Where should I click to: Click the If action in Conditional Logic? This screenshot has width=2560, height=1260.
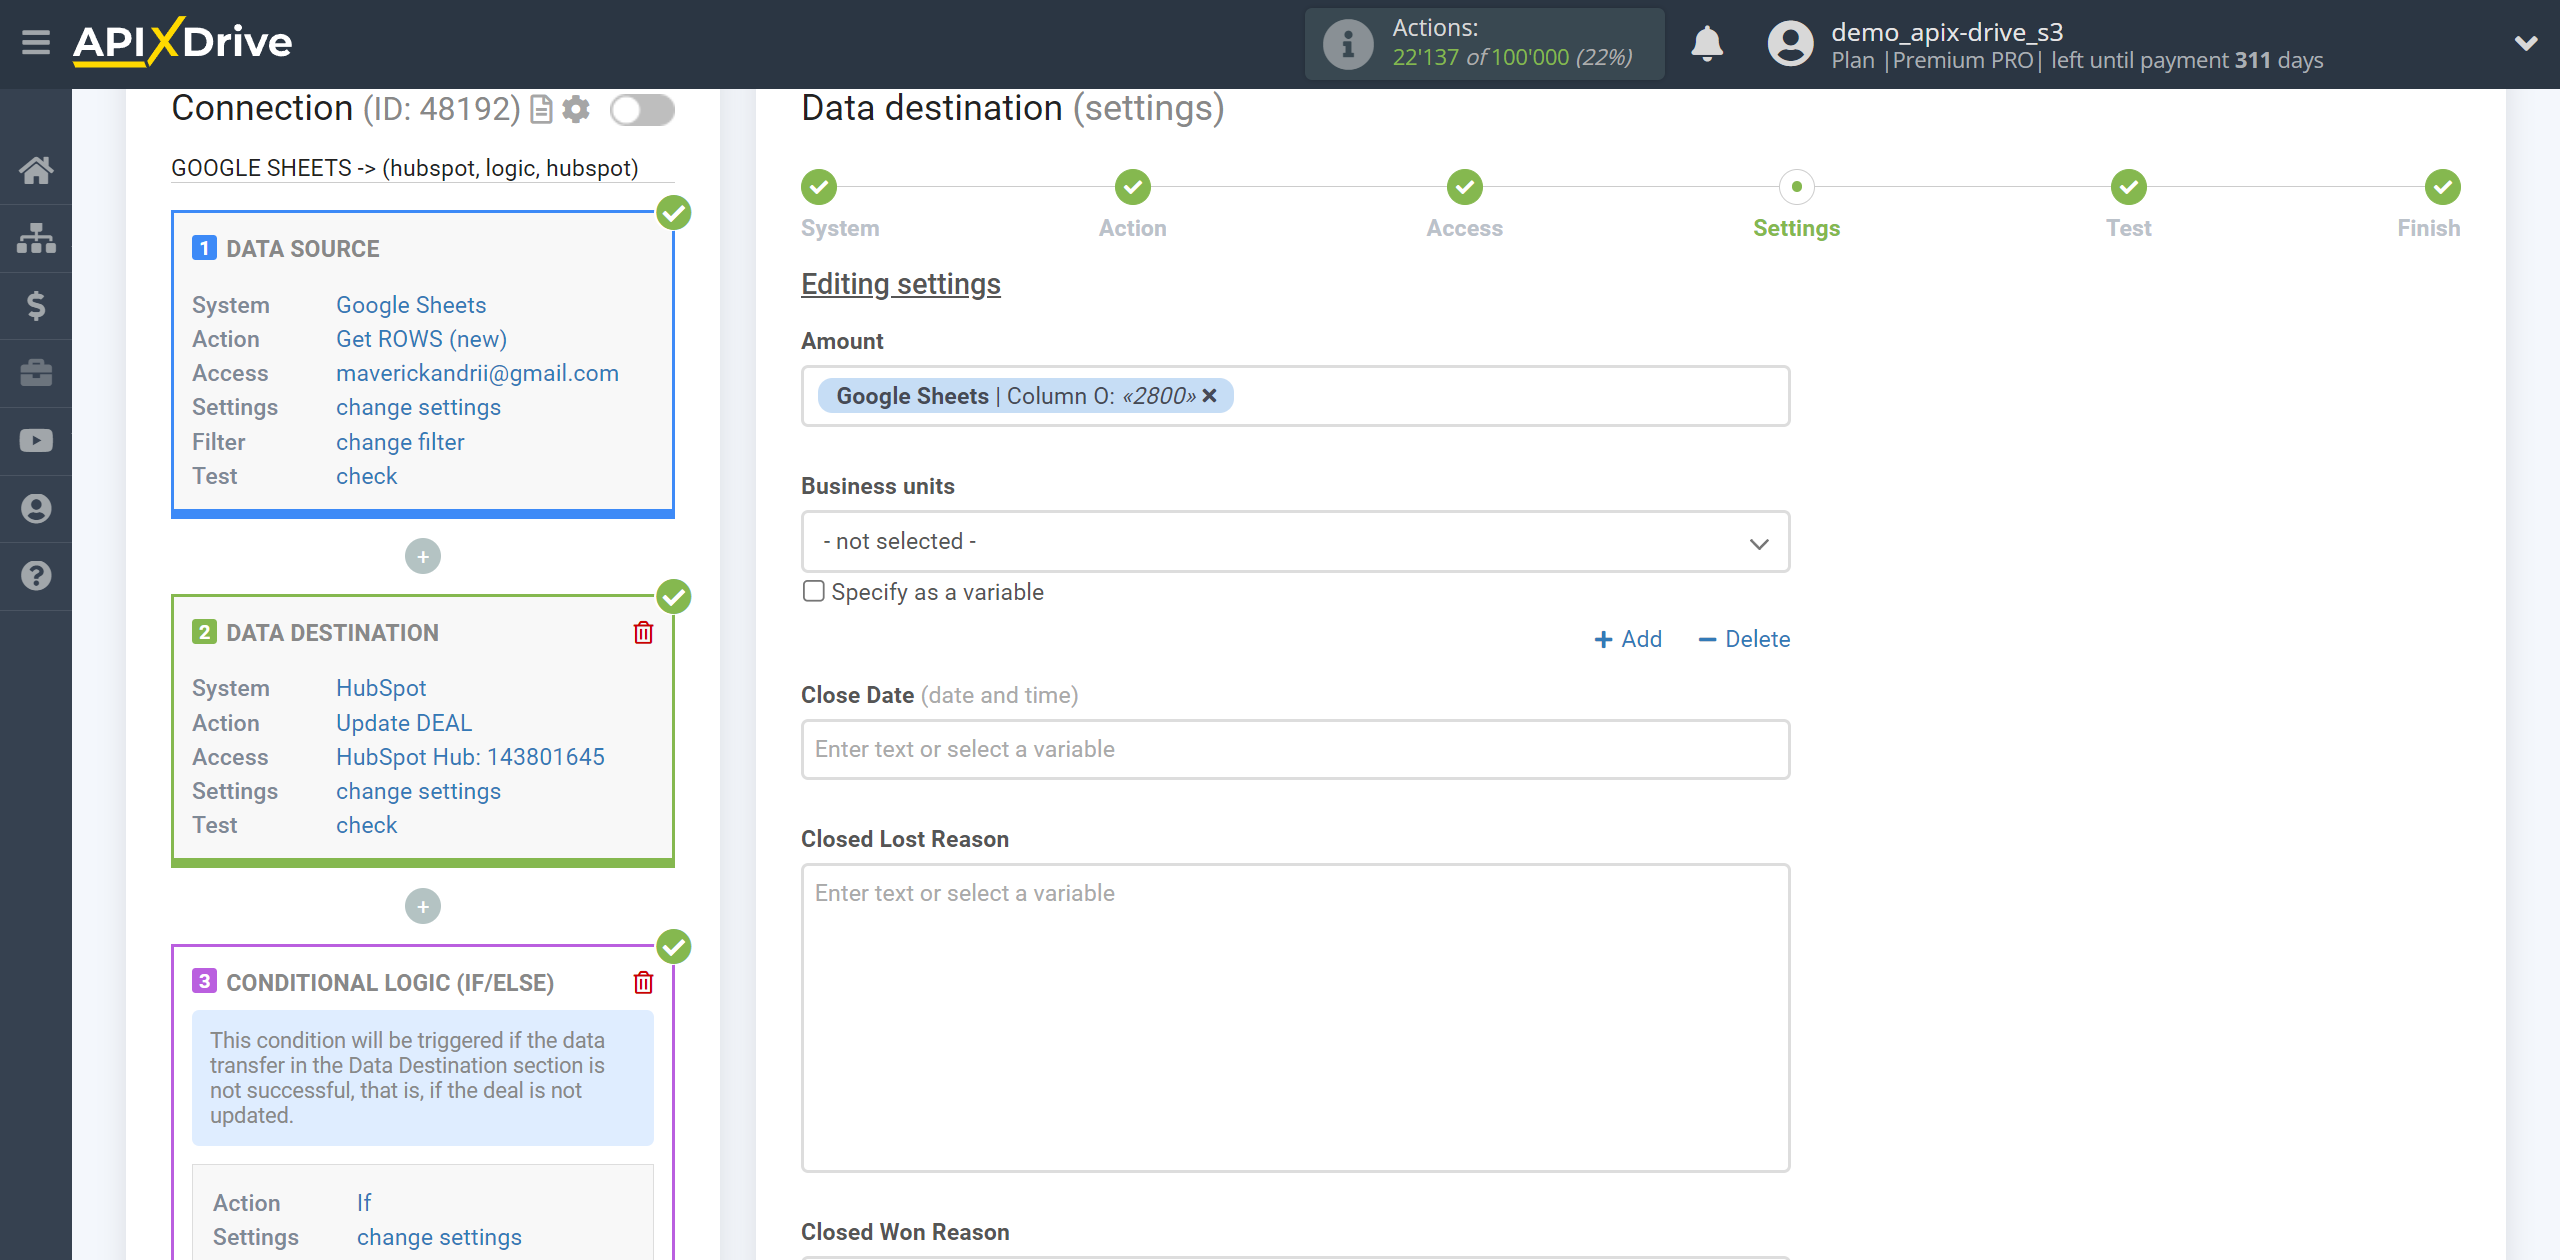pos(364,1203)
